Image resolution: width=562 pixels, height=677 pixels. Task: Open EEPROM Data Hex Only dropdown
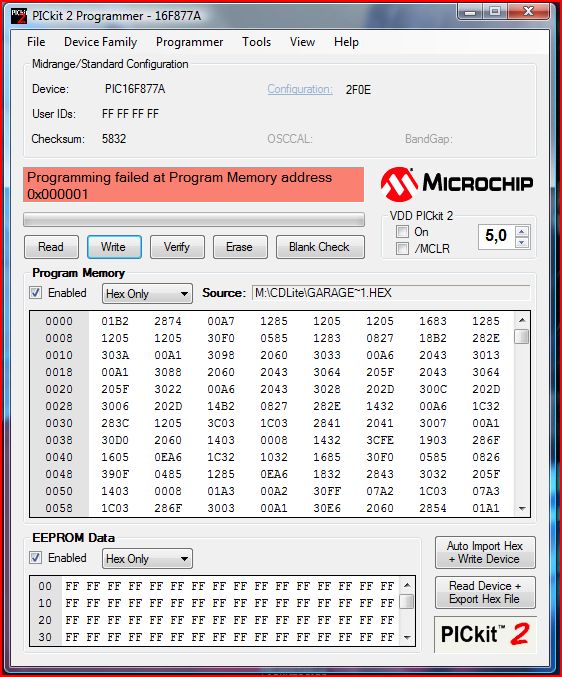pos(147,559)
